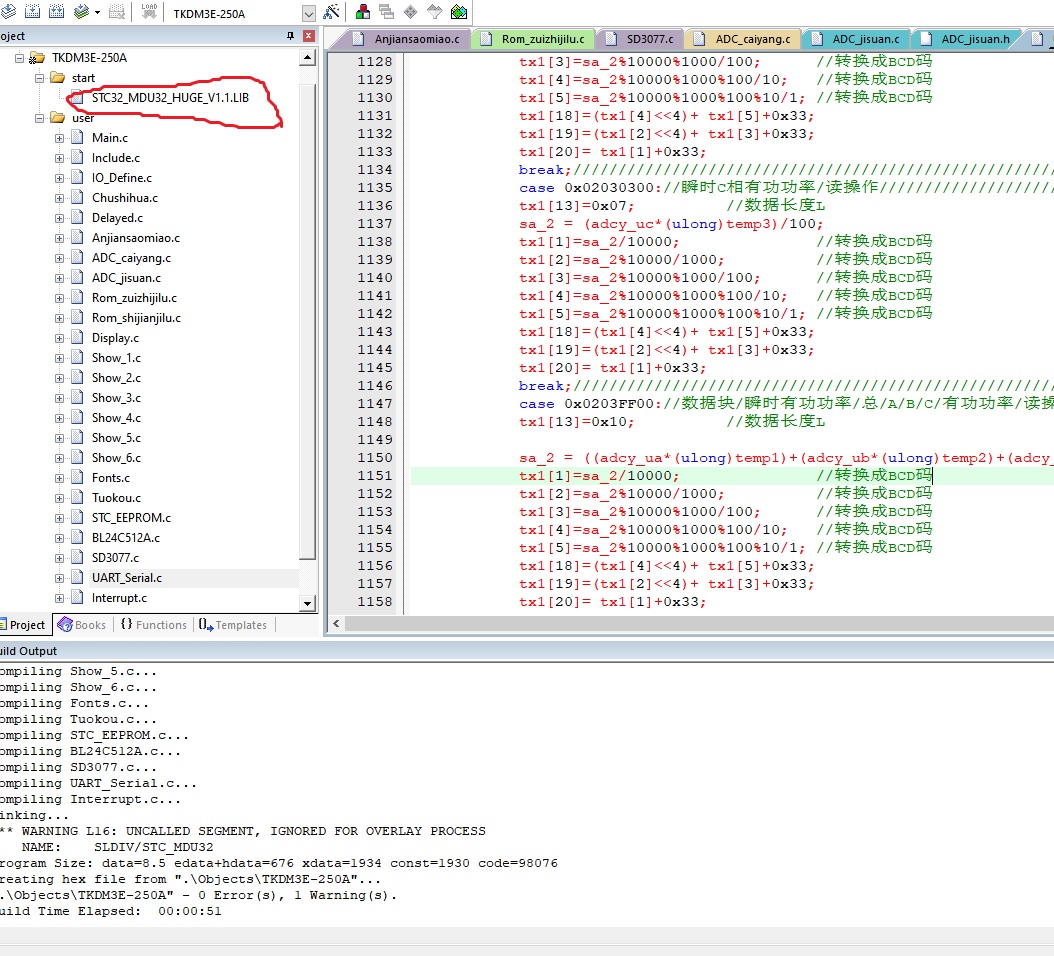Image resolution: width=1054 pixels, height=956 pixels.
Task: Click the 'case 0x0203FF00' code line
Action: (786, 403)
